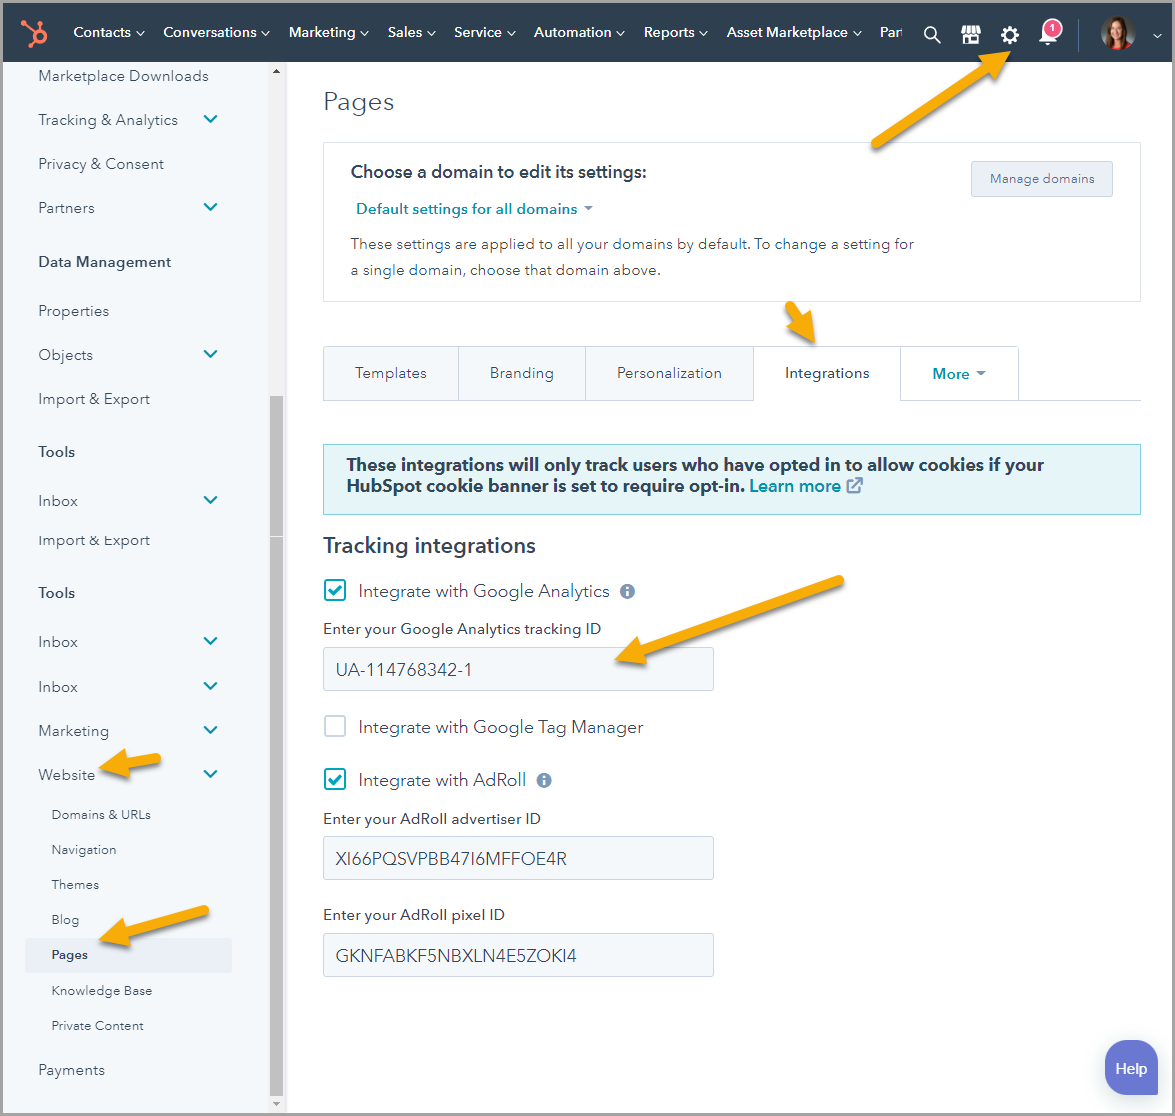Expand the Partners sidebar section

(x=211, y=207)
